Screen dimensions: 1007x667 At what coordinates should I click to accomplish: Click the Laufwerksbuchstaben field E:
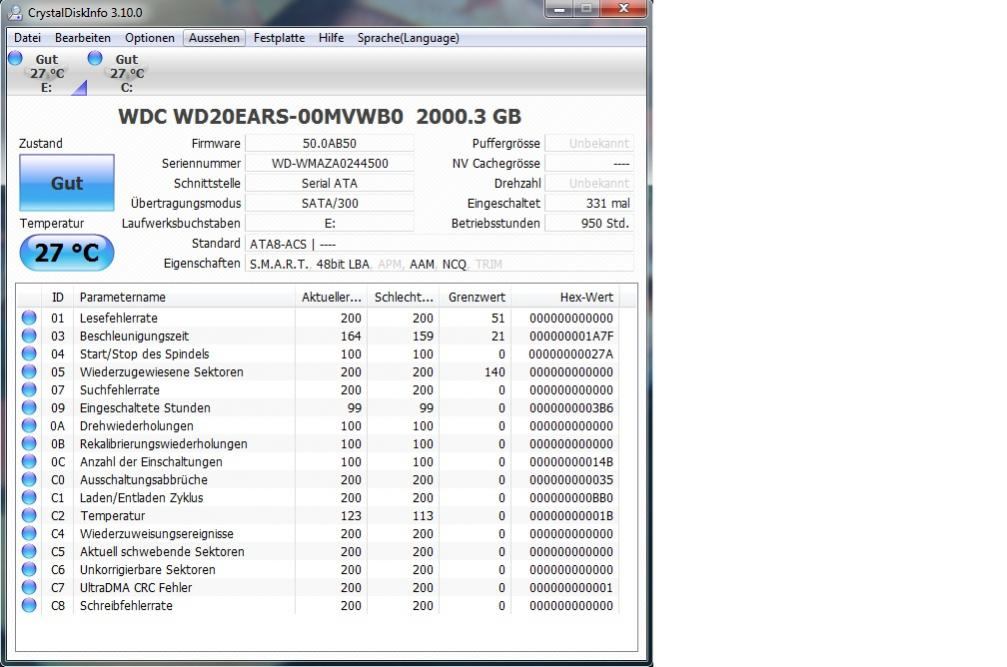coord(329,223)
